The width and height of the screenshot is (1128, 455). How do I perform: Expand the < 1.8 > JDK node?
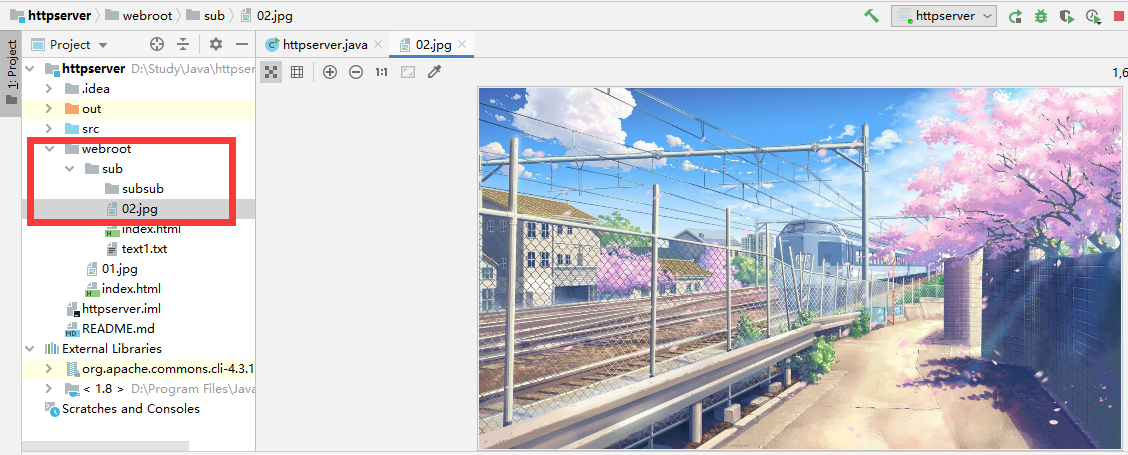tap(49, 389)
